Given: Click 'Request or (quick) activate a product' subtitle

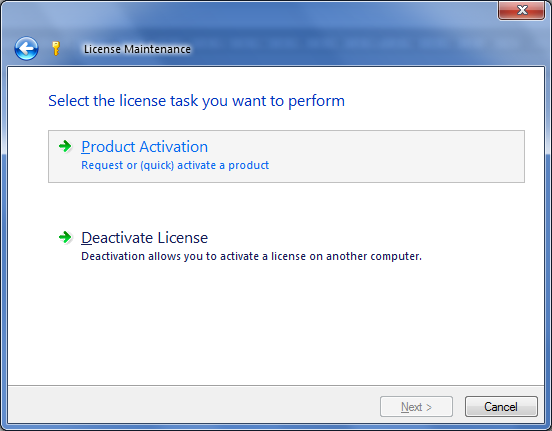Looking at the screenshot, I should [175, 165].
